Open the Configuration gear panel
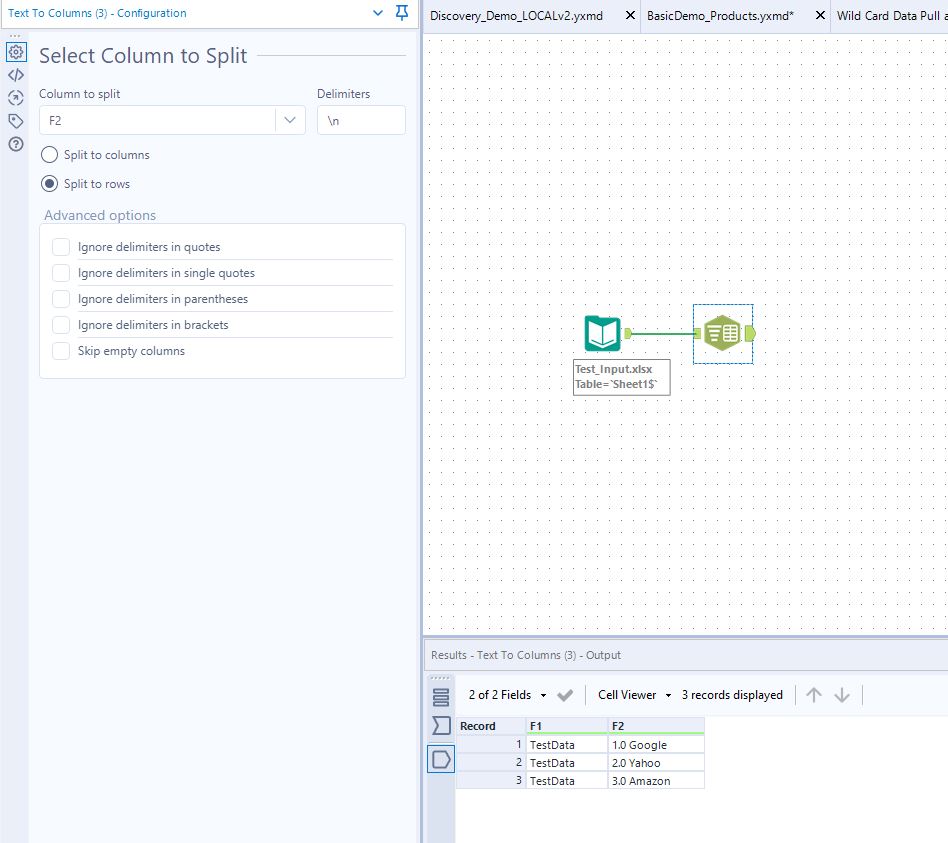The width and height of the screenshot is (948, 843). [x=15, y=51]
